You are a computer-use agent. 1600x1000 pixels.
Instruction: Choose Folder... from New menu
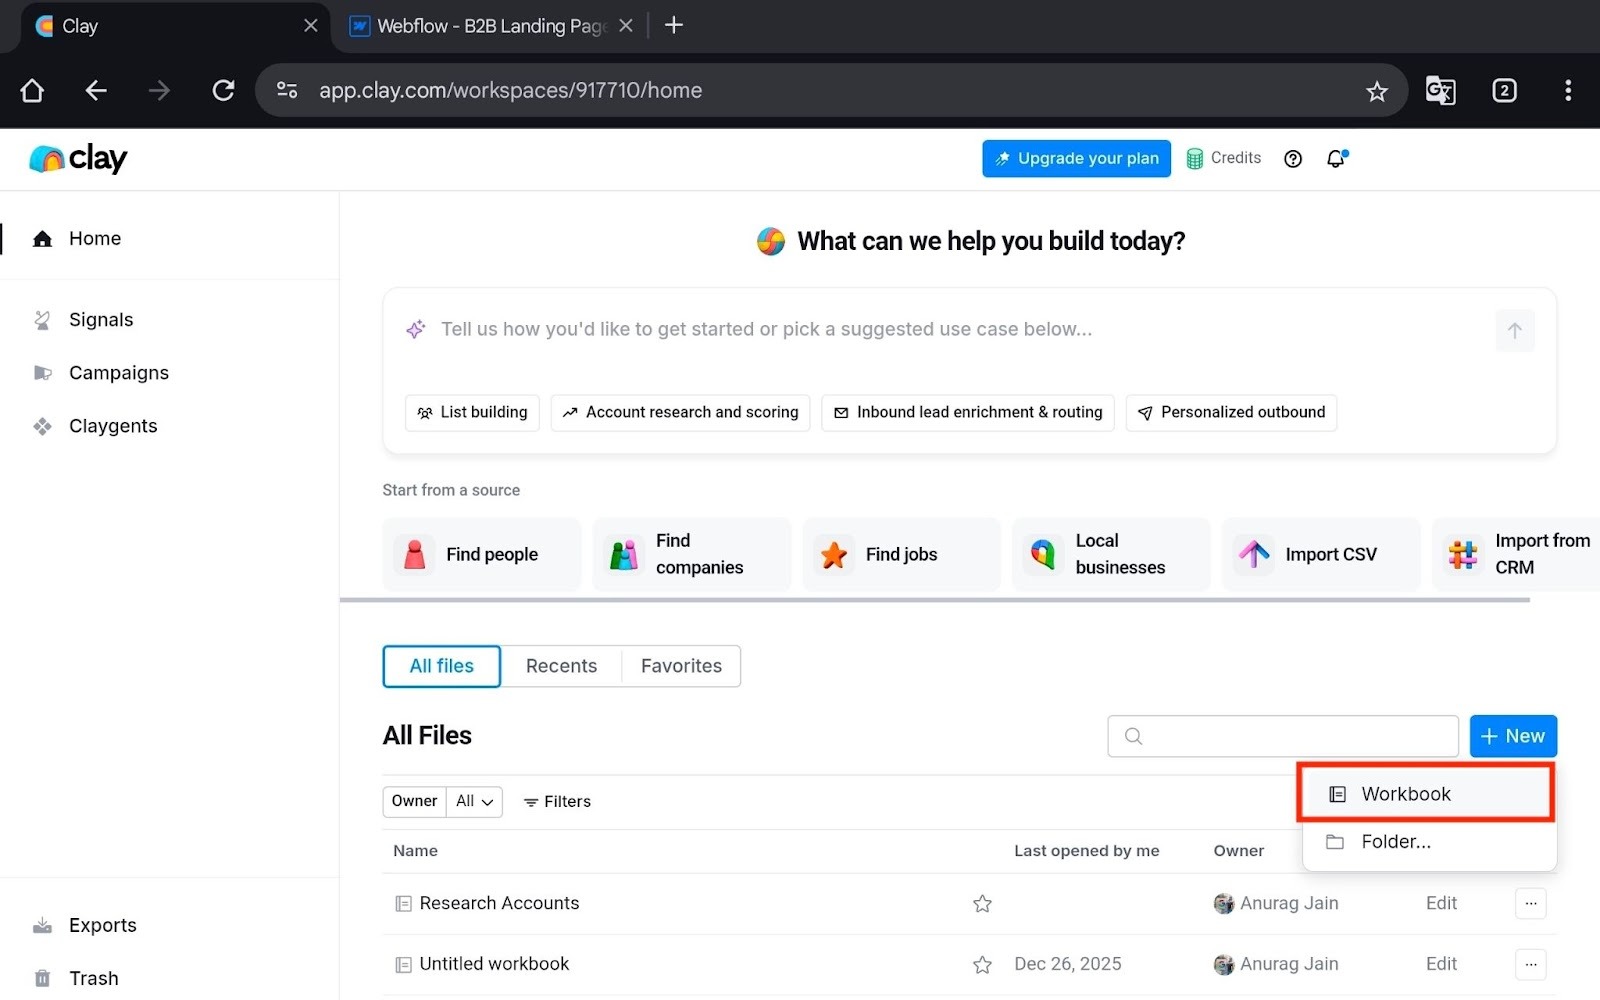(1429, 842)
